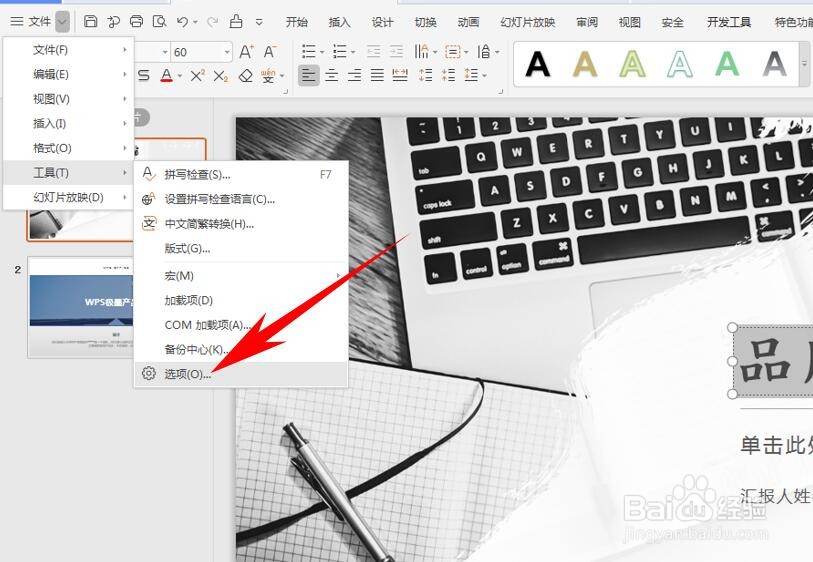Click the Redo arrow icon
Screen dimensions: 813x562
[212, 22]
